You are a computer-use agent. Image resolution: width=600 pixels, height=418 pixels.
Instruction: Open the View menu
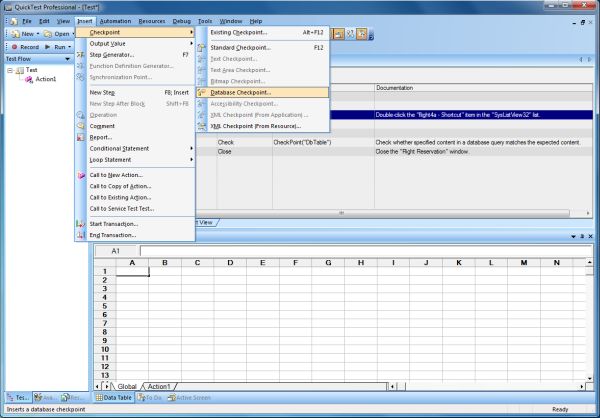click(x=63, y=21)
